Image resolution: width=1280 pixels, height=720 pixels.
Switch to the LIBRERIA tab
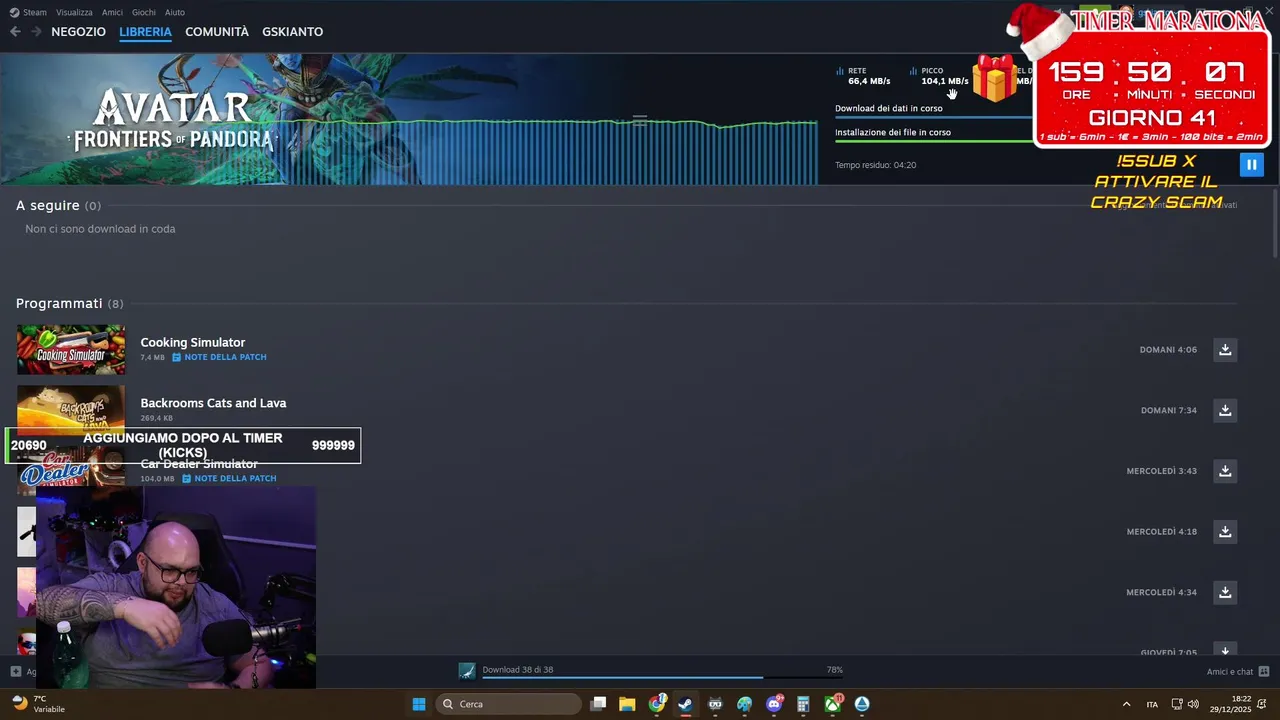tap(145, 32)
